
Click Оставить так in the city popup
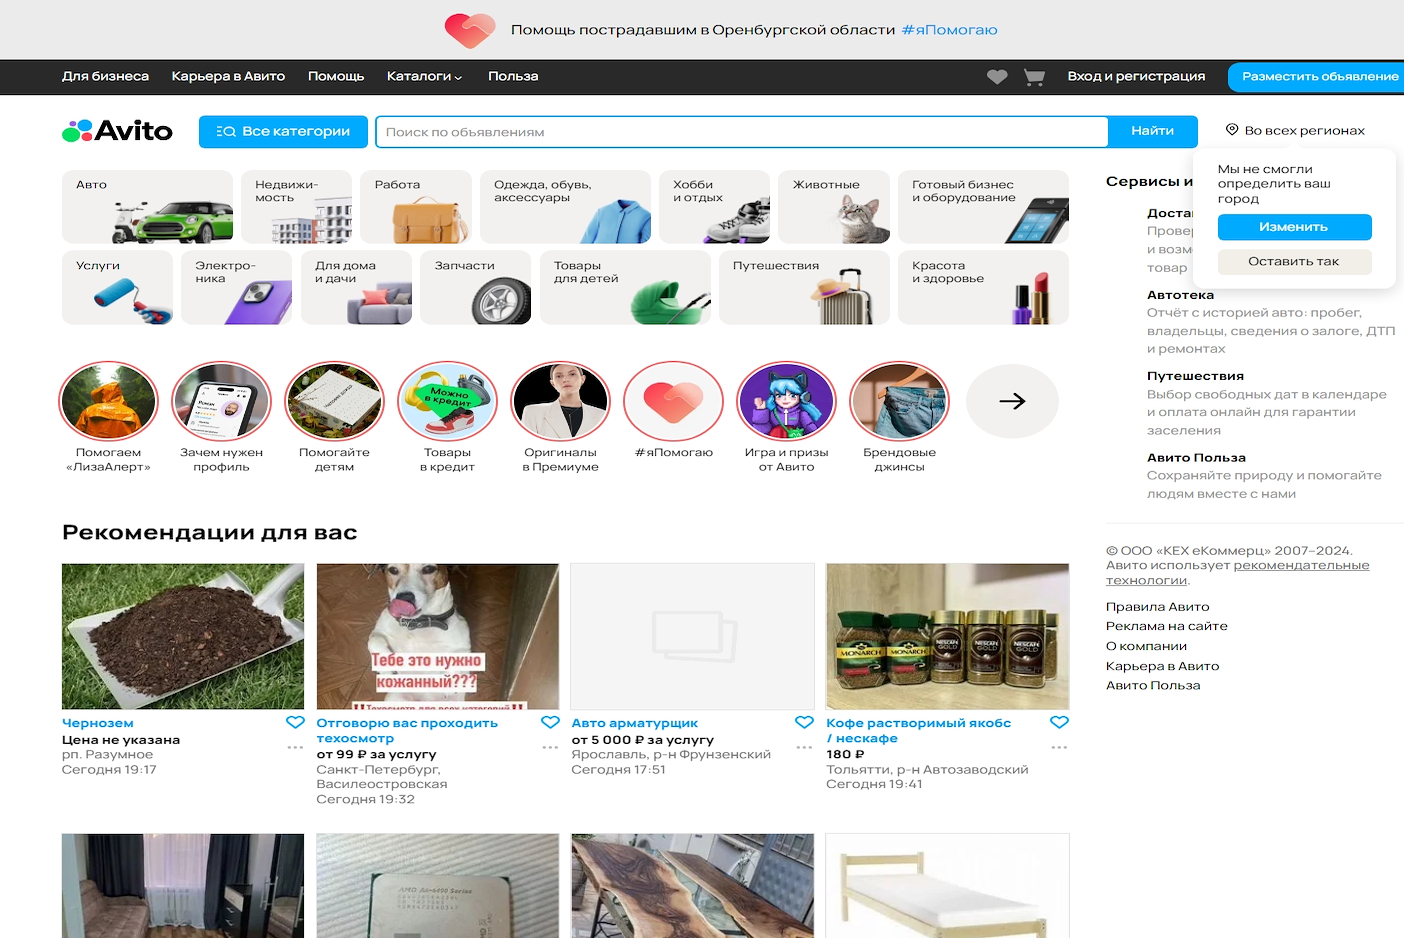(x=1294, y=262)
